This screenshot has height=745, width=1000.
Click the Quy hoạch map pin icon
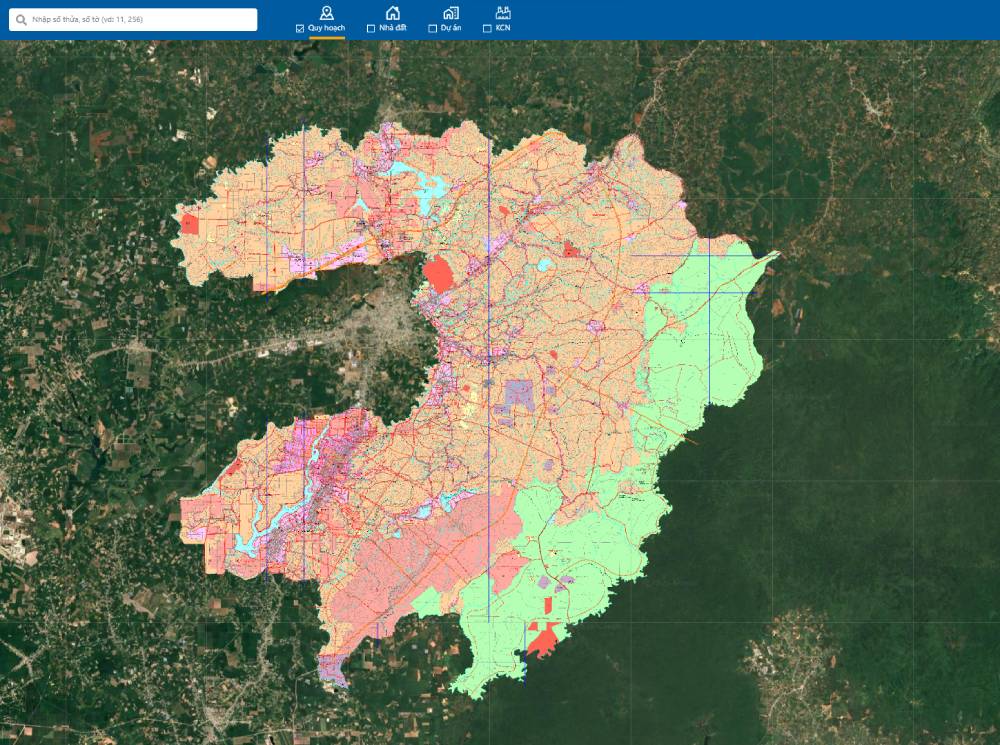click(325, 12)
